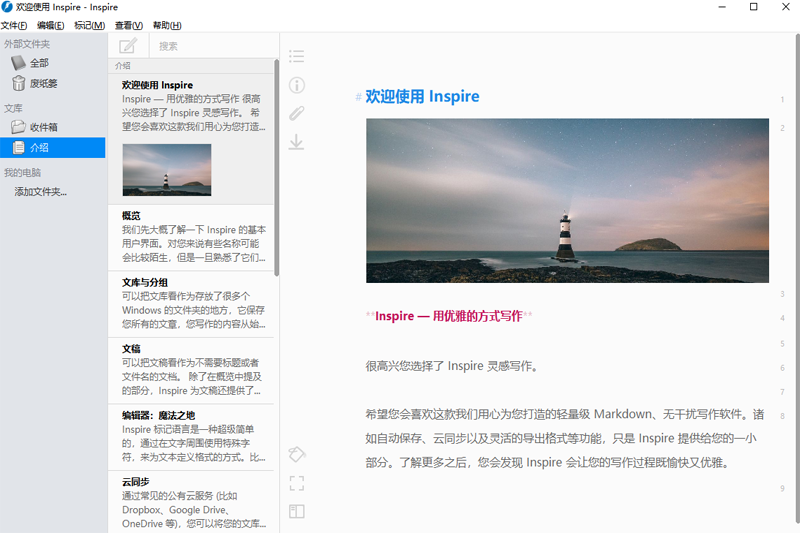This screenshot has width=800, height=533.
Task: Select 收件箱 inbox in library
Action: pyautogui.click(x=42, y=127)
